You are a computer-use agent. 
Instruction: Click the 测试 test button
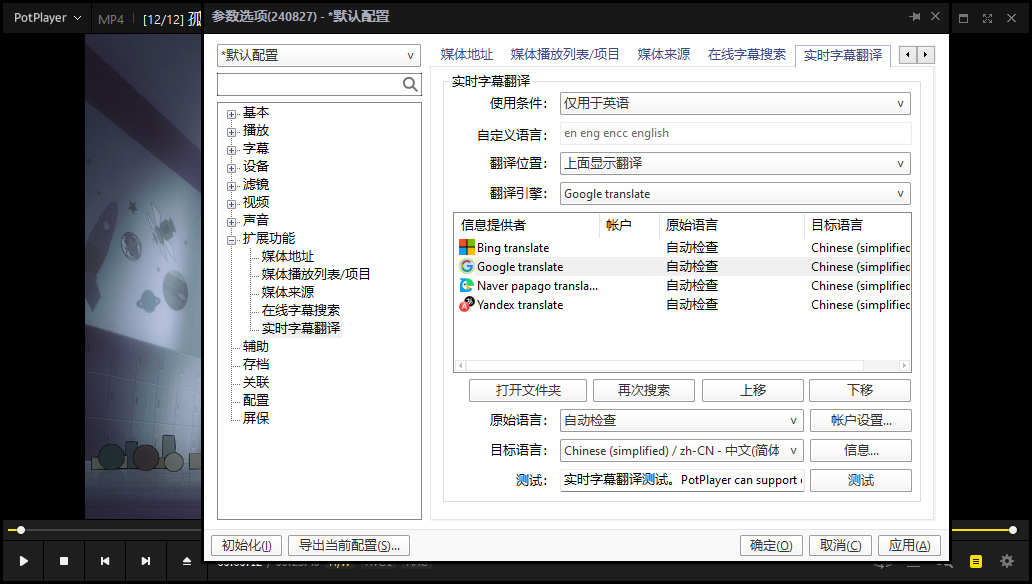(861, 480)
